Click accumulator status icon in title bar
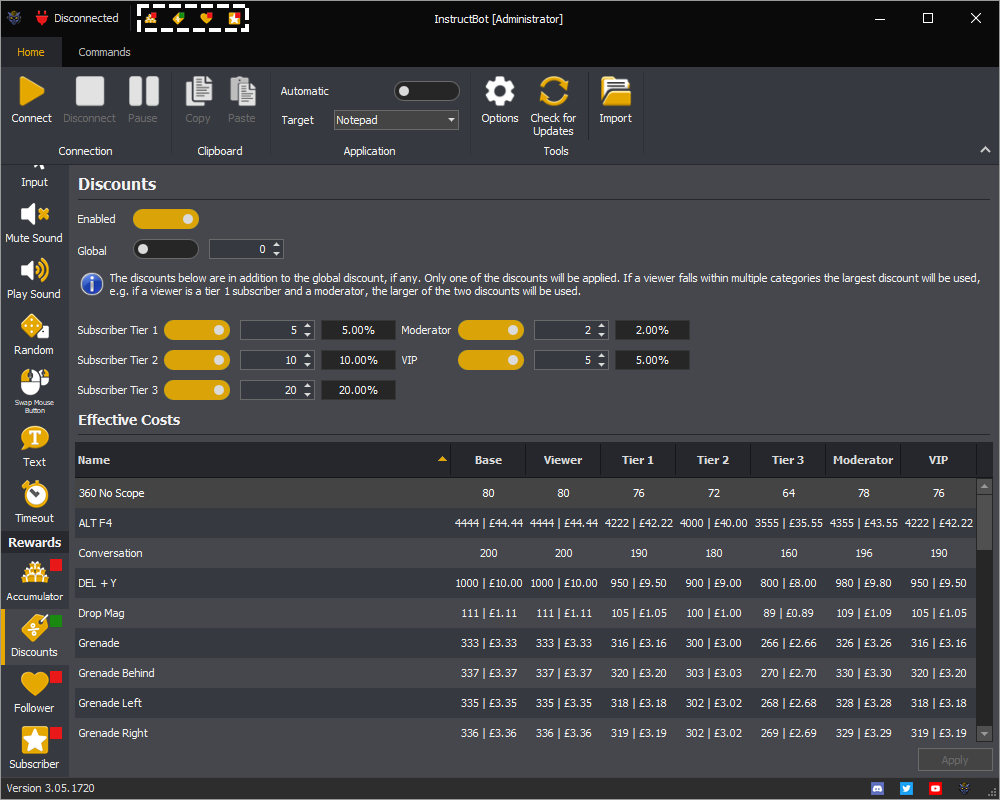Viewport: 1000px width, 800px height. click(x=151, y=18)
